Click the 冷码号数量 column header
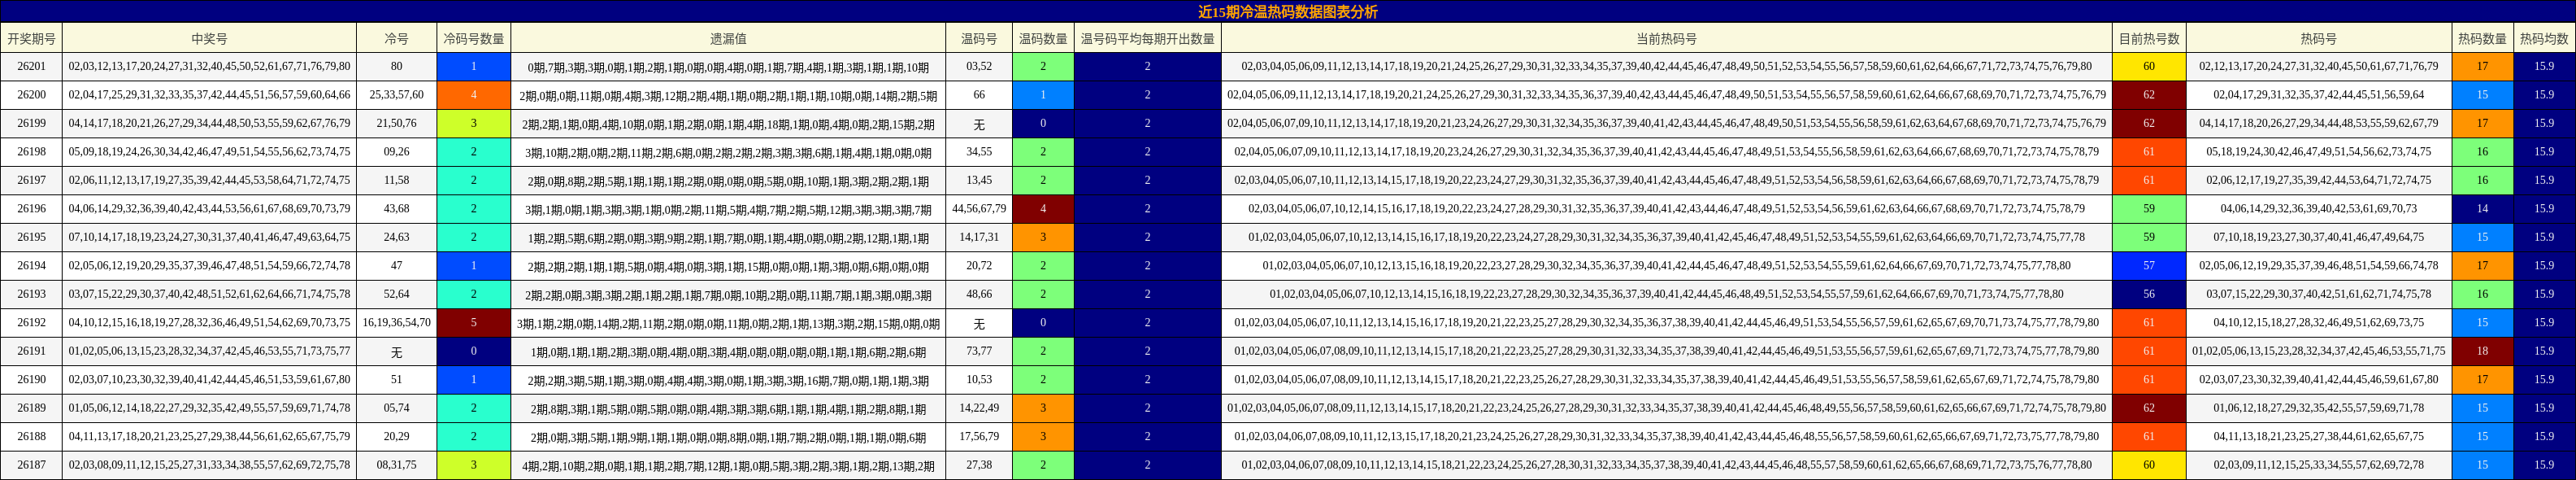The image size is (2576, 480). pyautogui.click(x=473, y=38)
